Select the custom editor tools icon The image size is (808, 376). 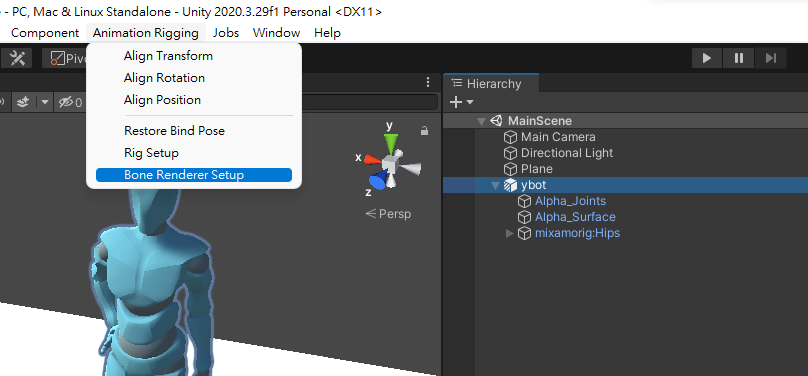(17, 58)
